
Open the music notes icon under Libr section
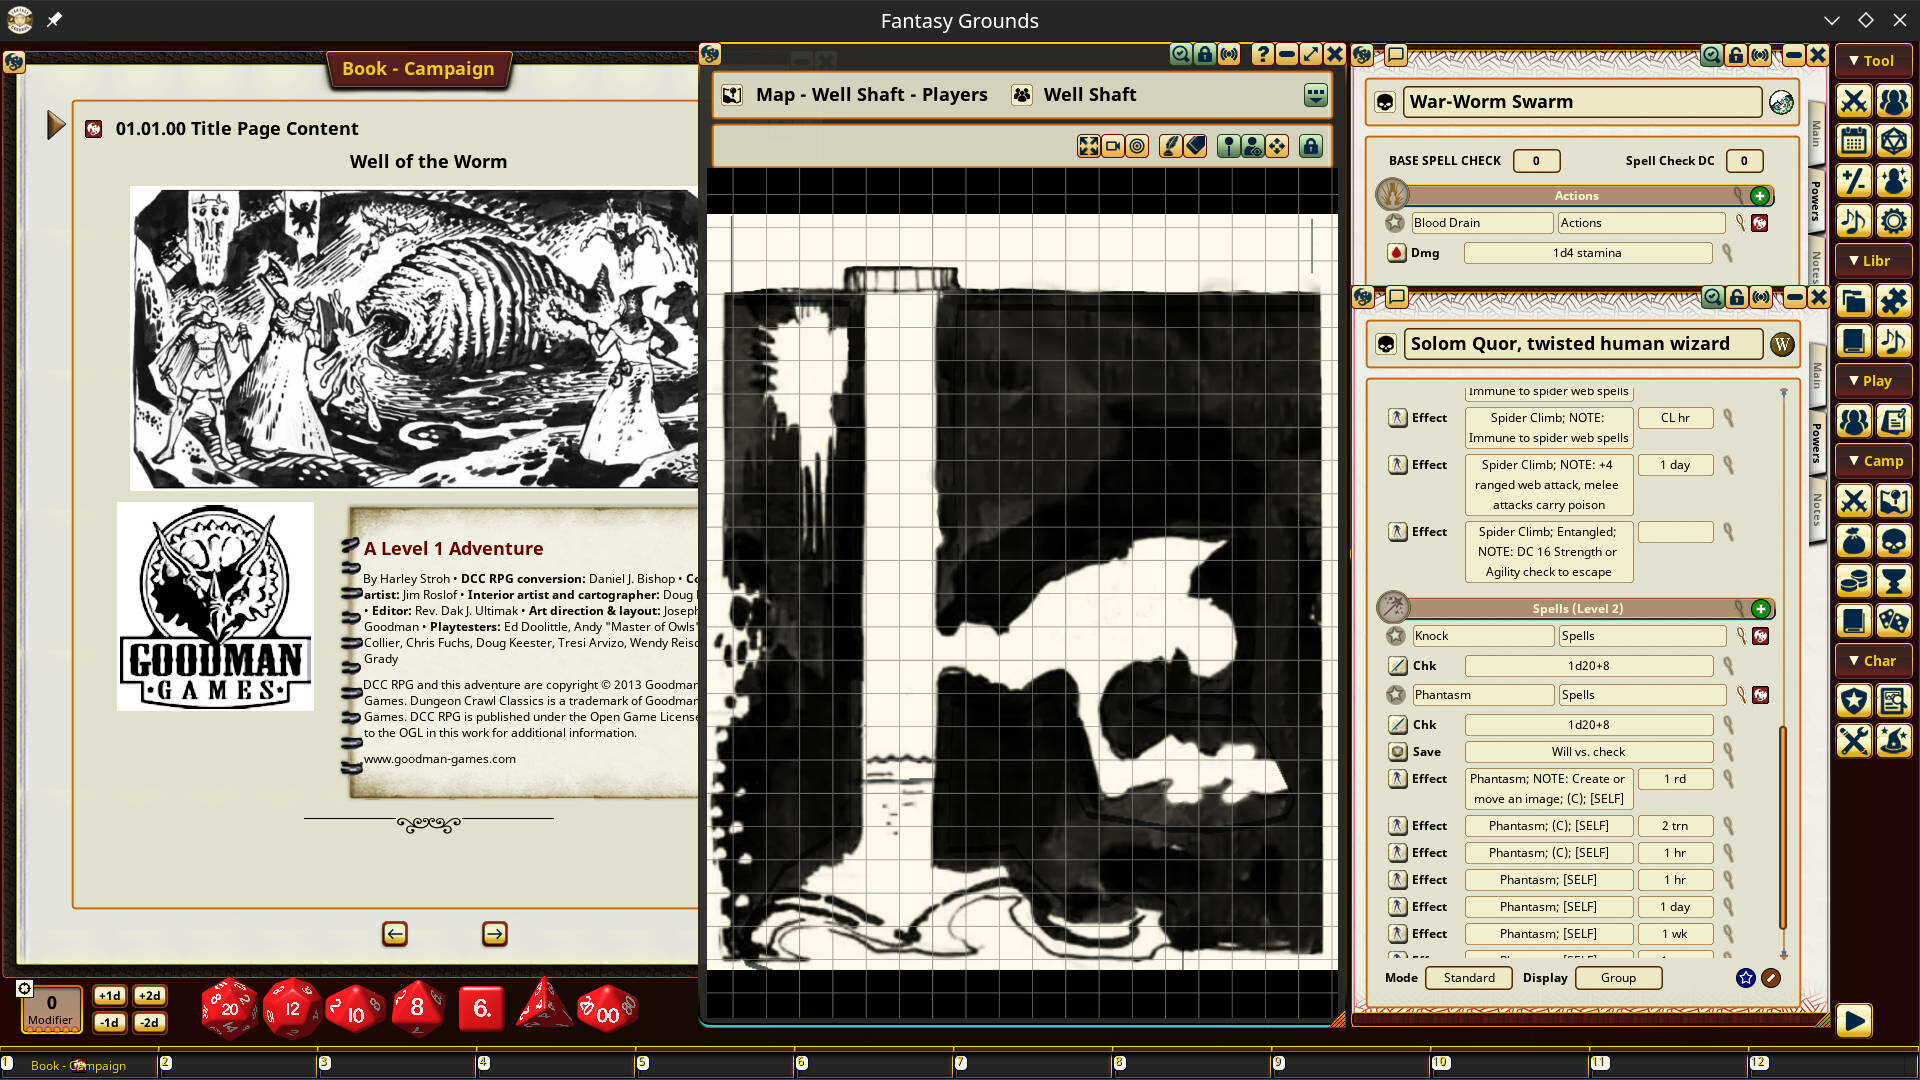[1896, 340]
